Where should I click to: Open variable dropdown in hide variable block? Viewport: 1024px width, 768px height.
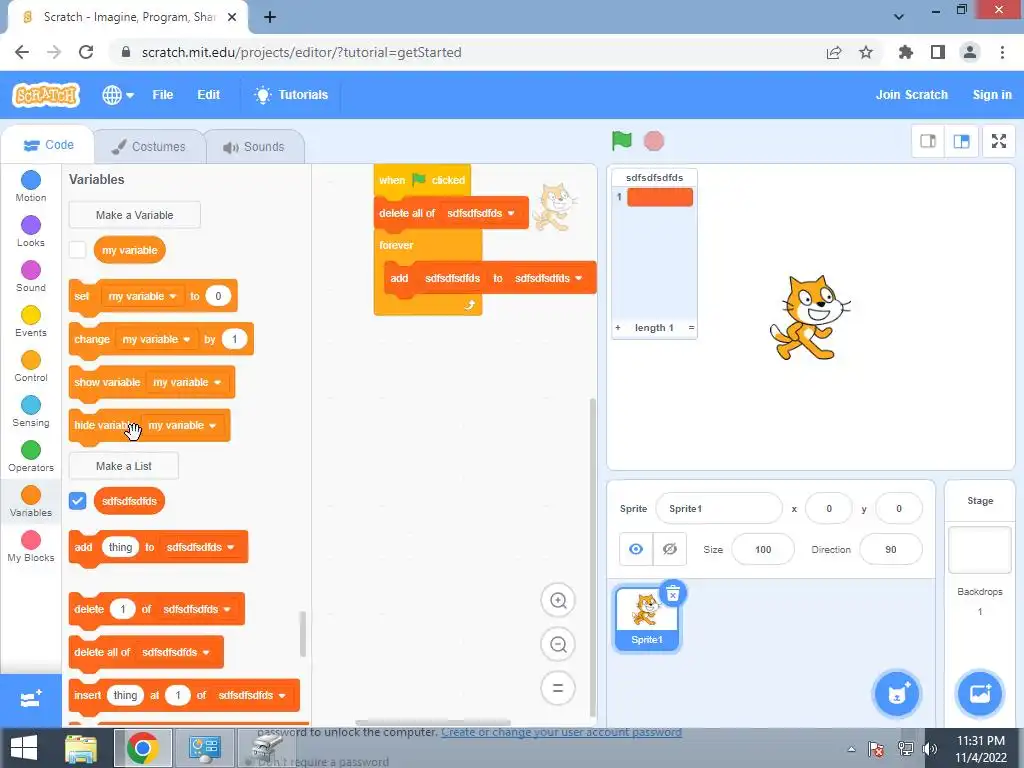pyautogui.click(x=182, y=425)
